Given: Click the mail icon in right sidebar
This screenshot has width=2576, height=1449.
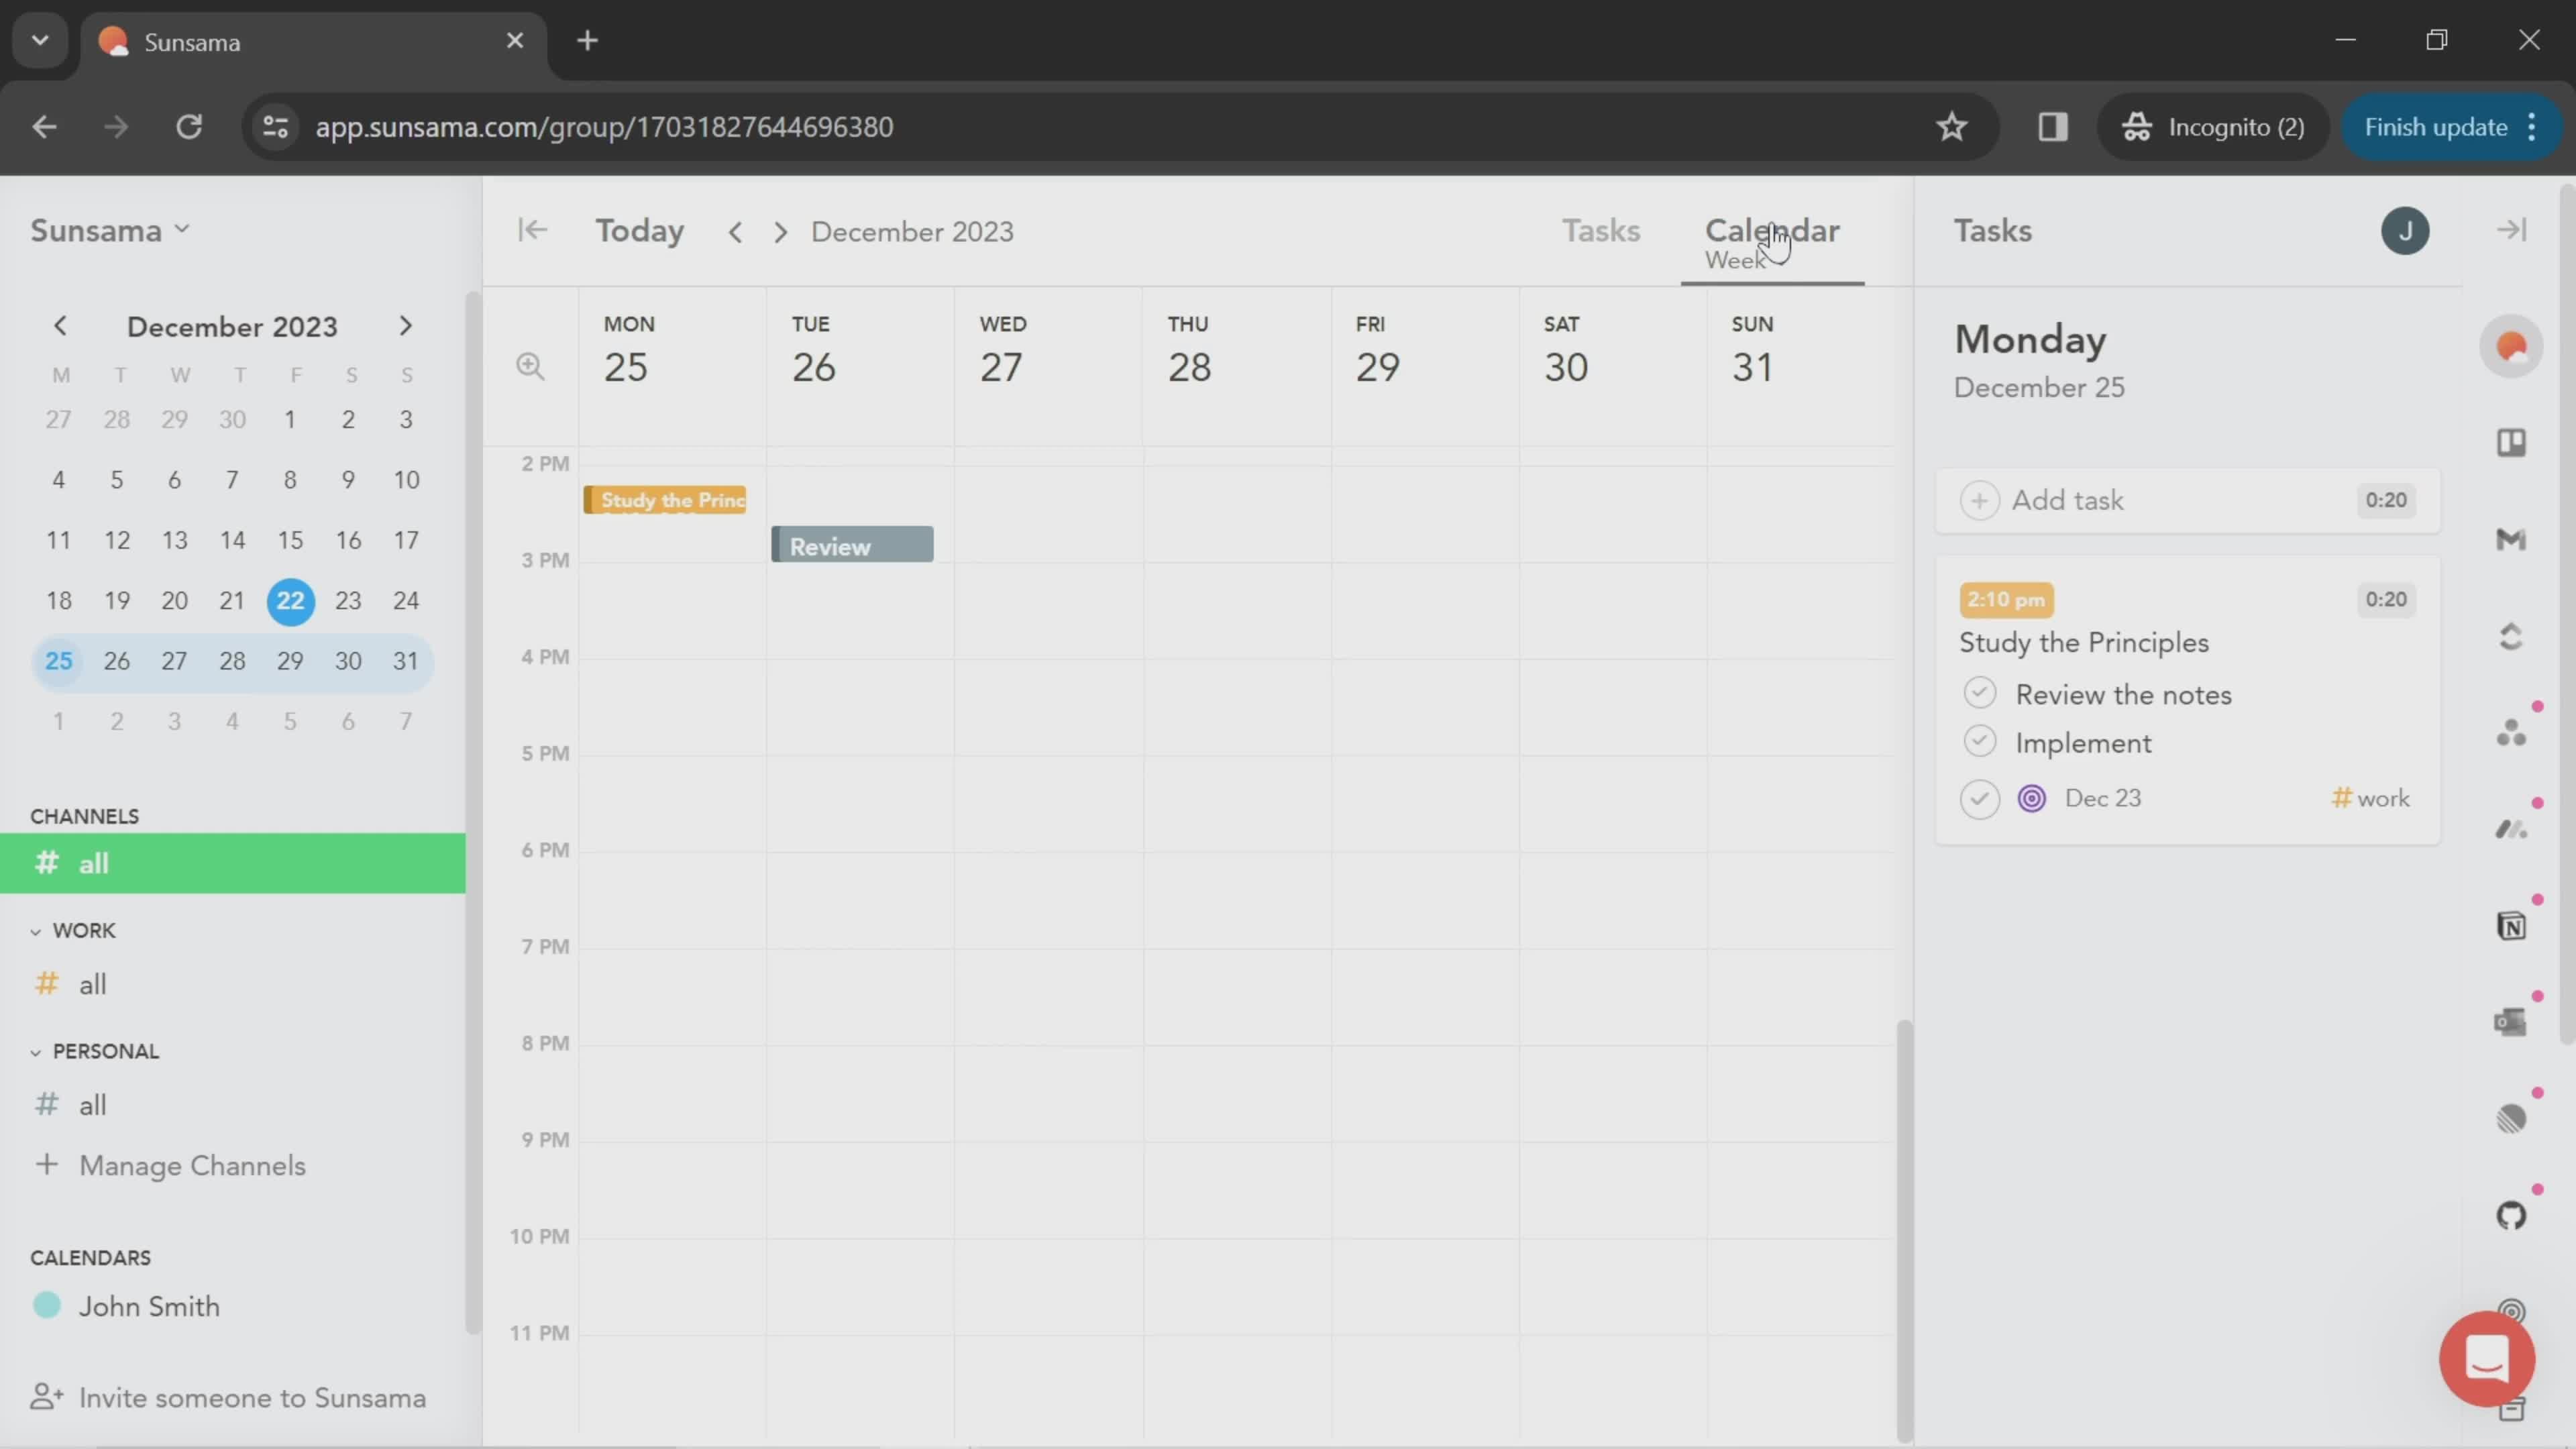Looking at the screenshot, I should tap(2512, 539).
